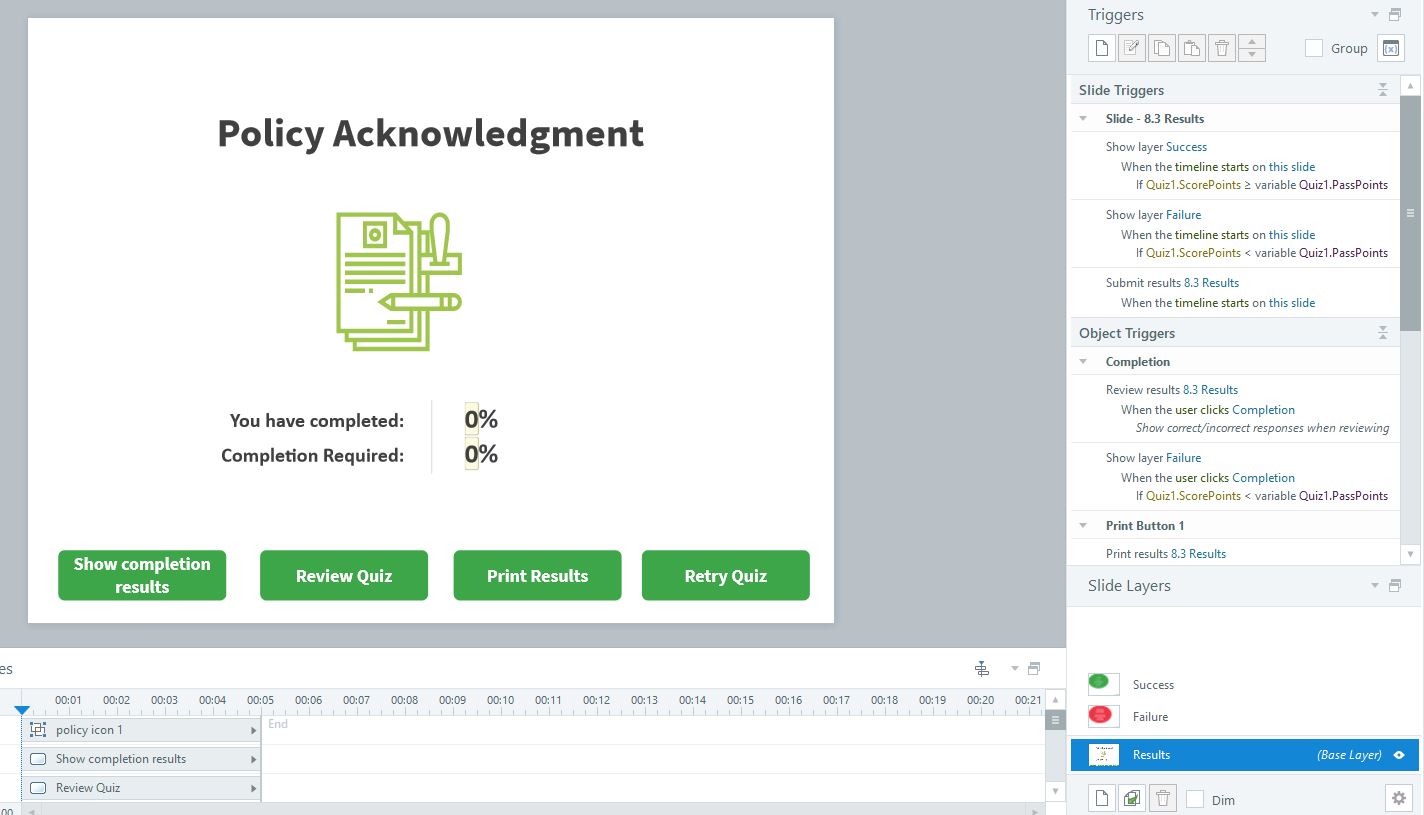Image resolution: width=1424 pixels, height=815 pixels.
Task: Add a new slide layer
Action: [1101, 798]
